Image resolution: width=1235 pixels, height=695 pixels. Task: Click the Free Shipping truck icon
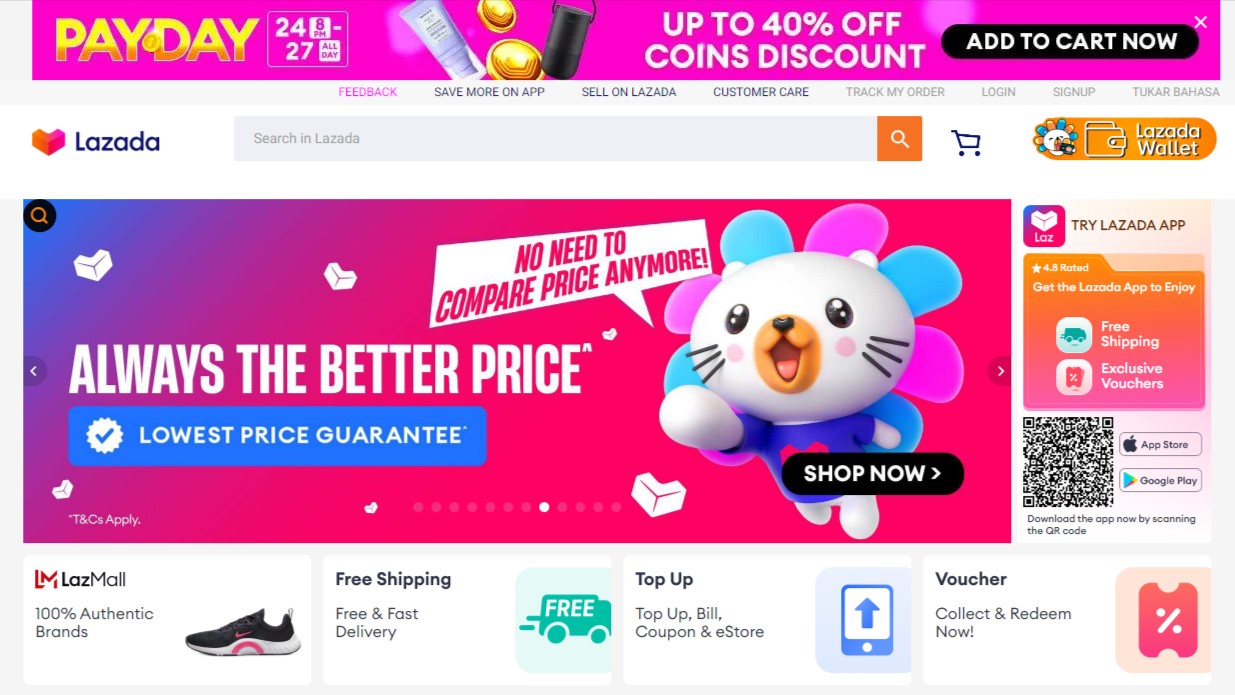[565, 620]
